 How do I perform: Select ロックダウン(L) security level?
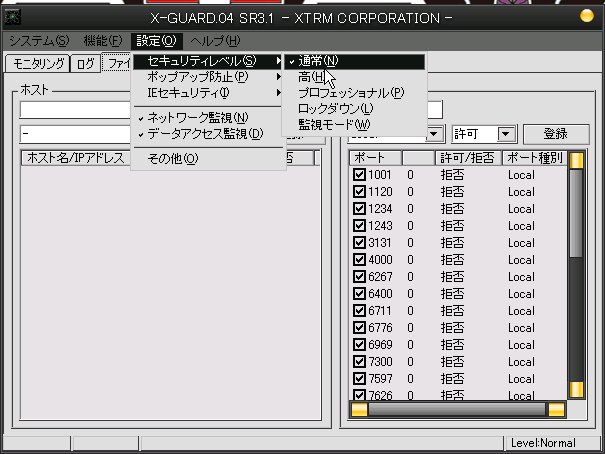355,108
